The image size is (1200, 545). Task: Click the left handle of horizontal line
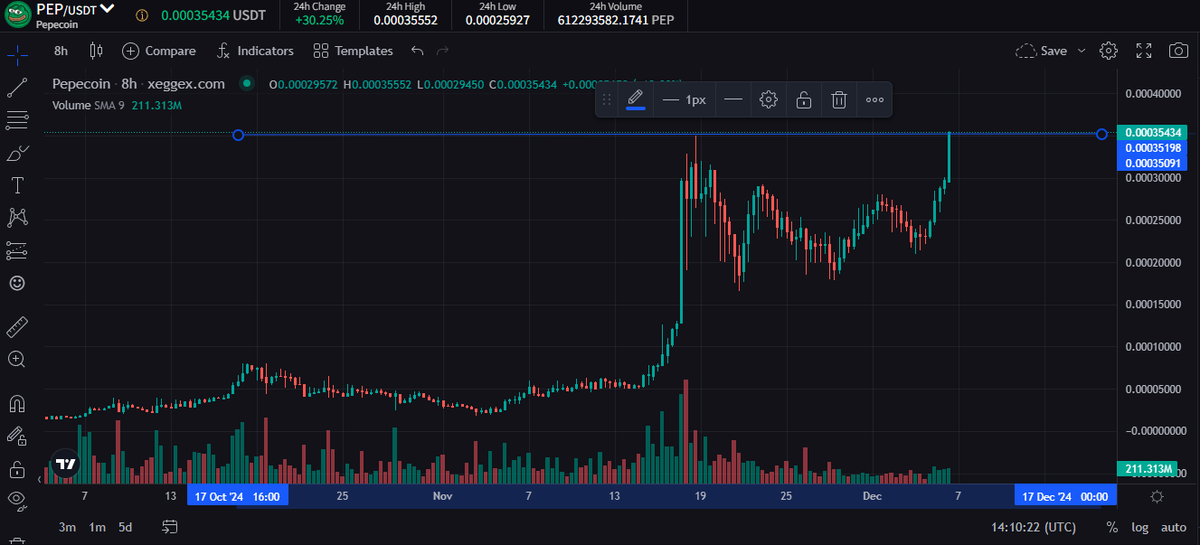(x=238, y=134)
